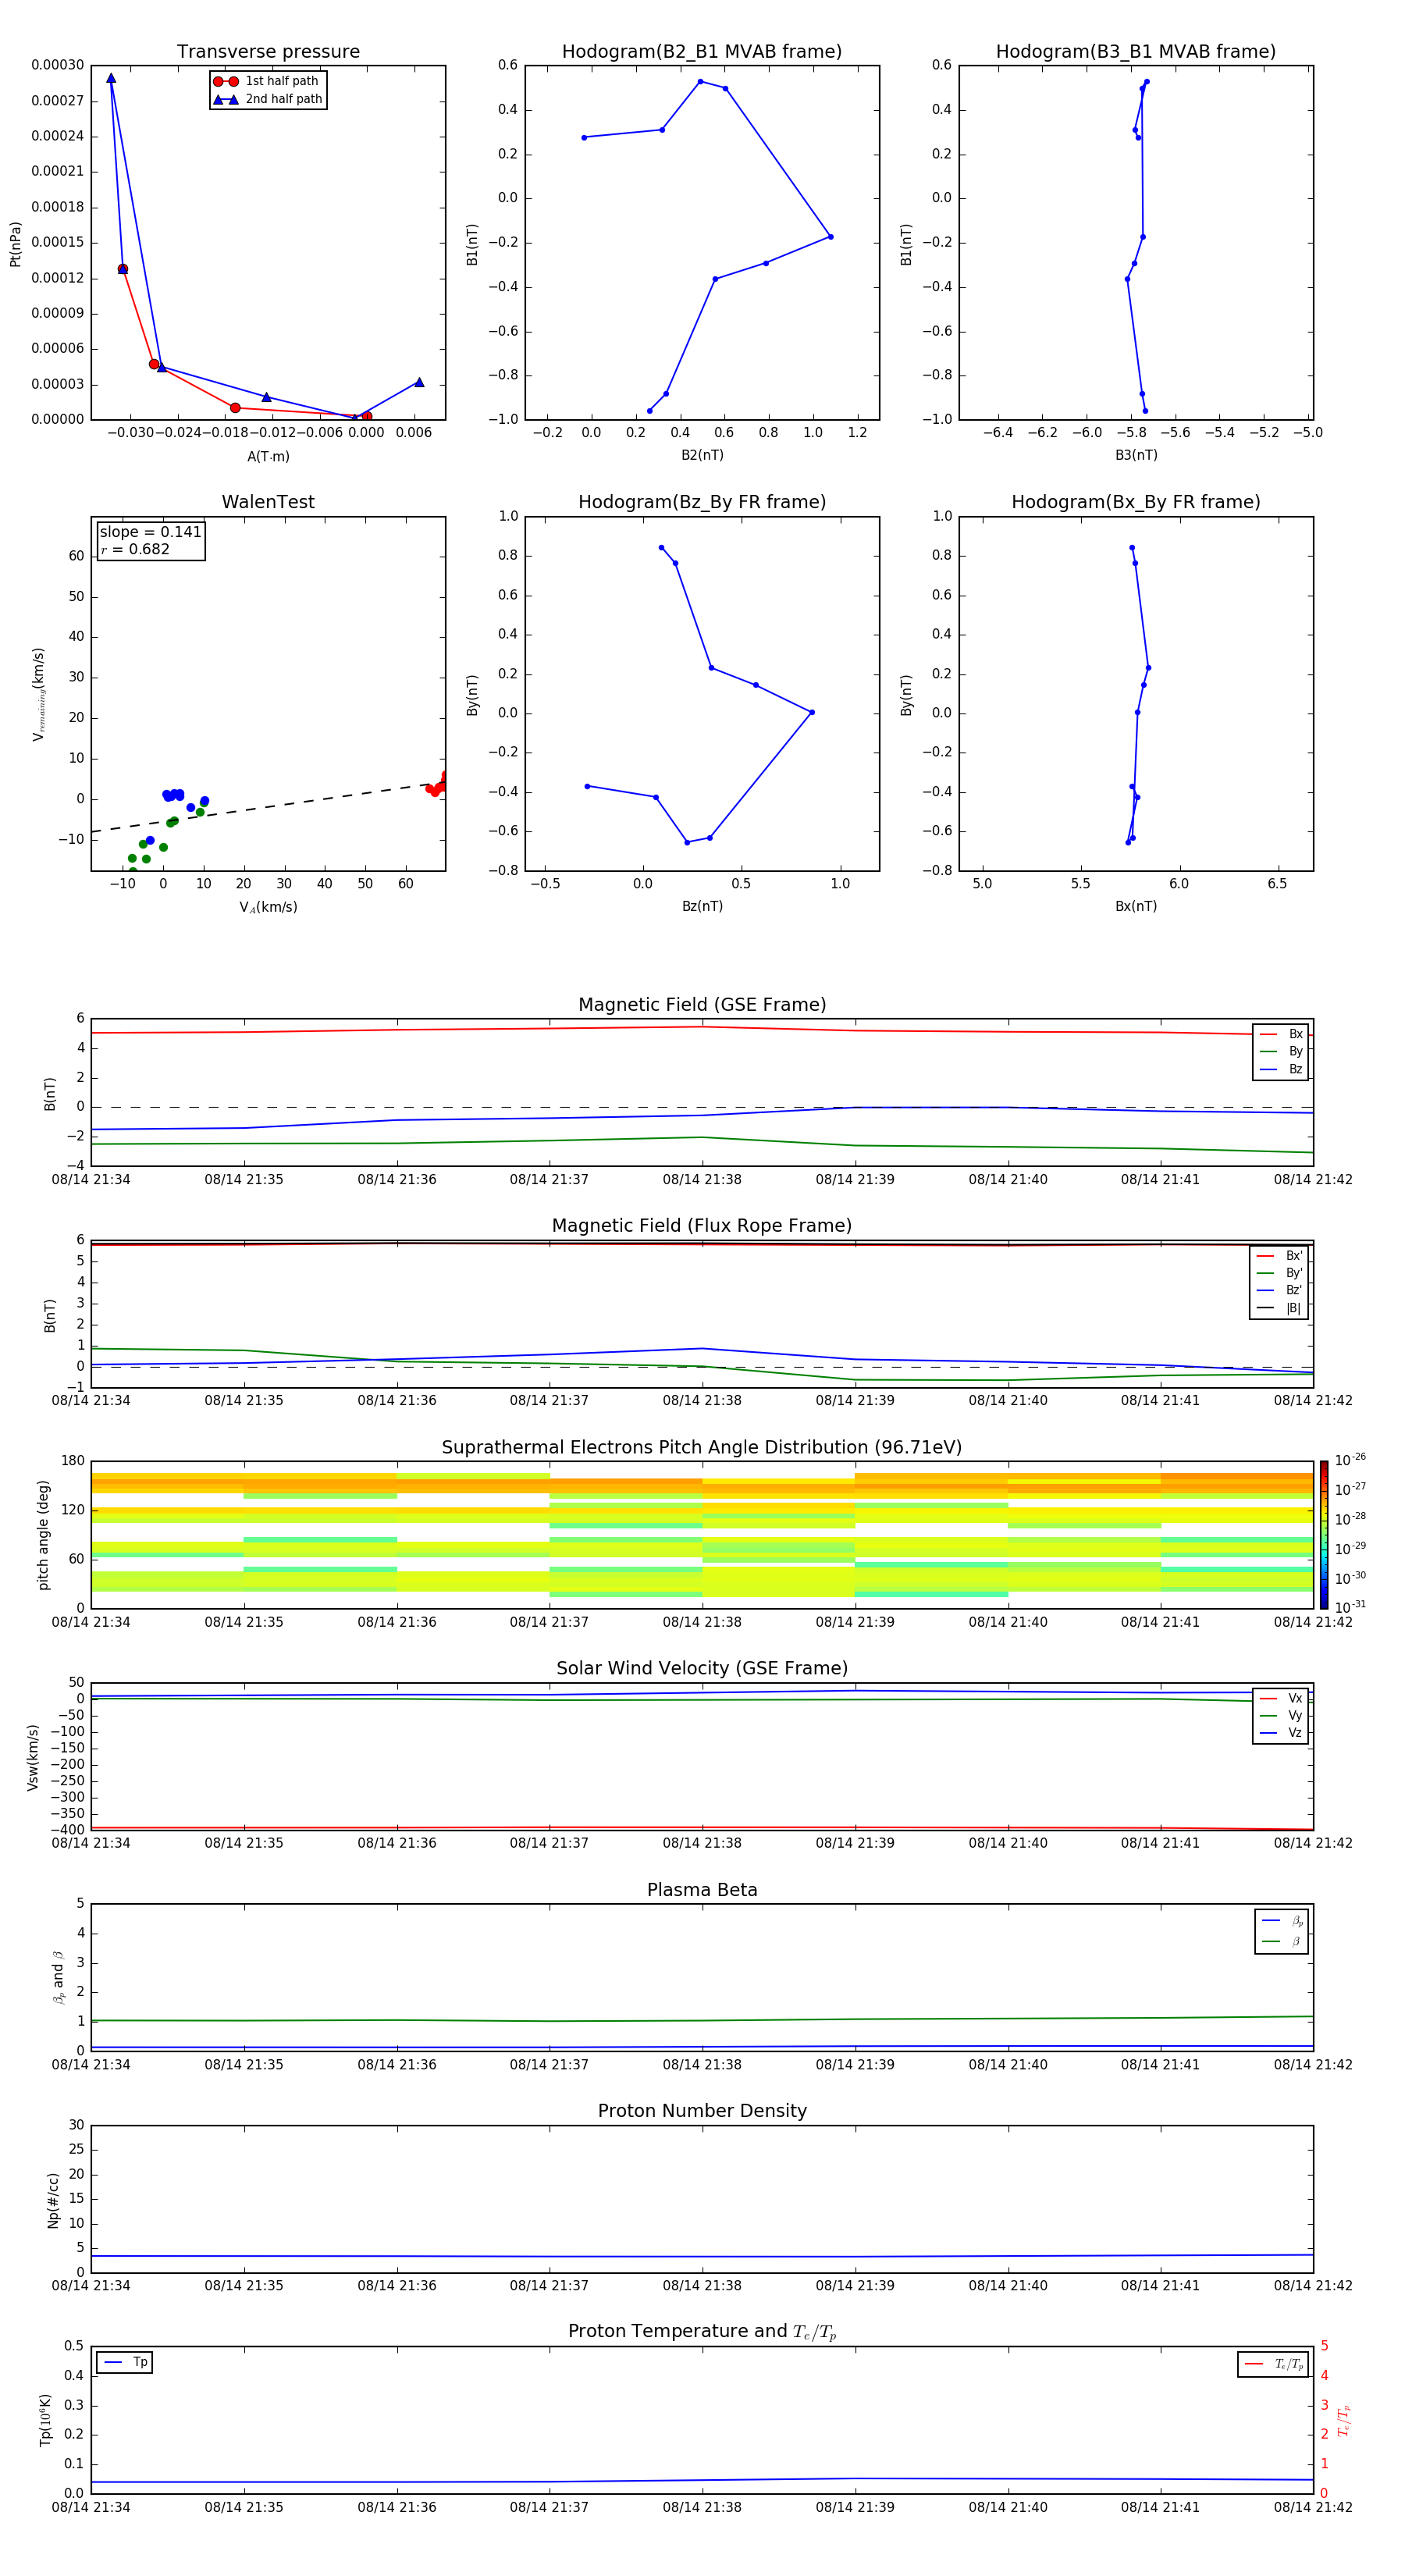Screen dimensions: 1405x2576
Task: Click the 'Vz' legend entry in velocity plot
Action: (x=1281, y=1732)
